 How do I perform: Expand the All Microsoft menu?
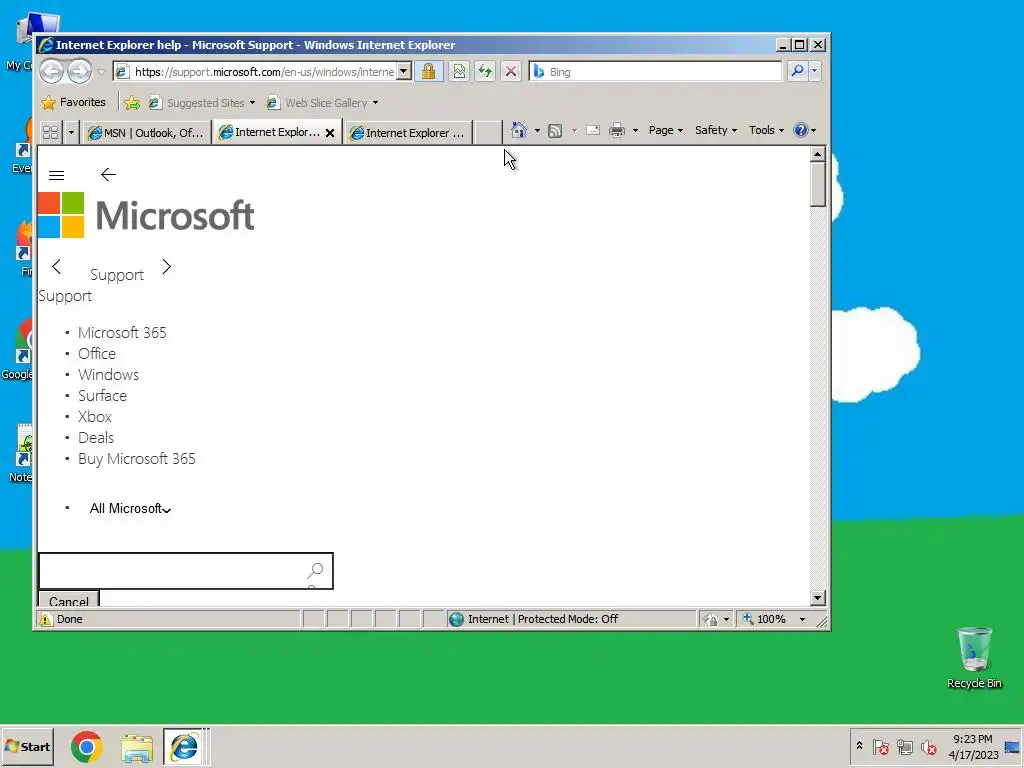130,508
